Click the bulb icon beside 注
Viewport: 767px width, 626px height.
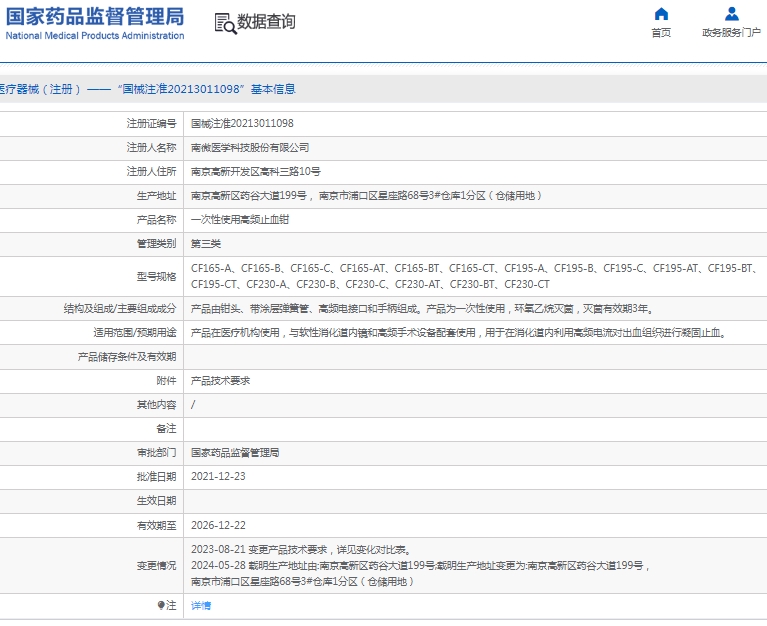coord(161,605)
